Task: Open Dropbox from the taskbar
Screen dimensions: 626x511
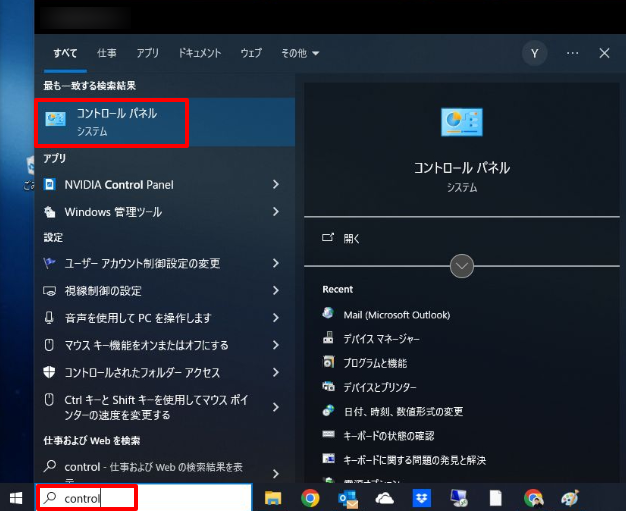Action: click(422, 498)
